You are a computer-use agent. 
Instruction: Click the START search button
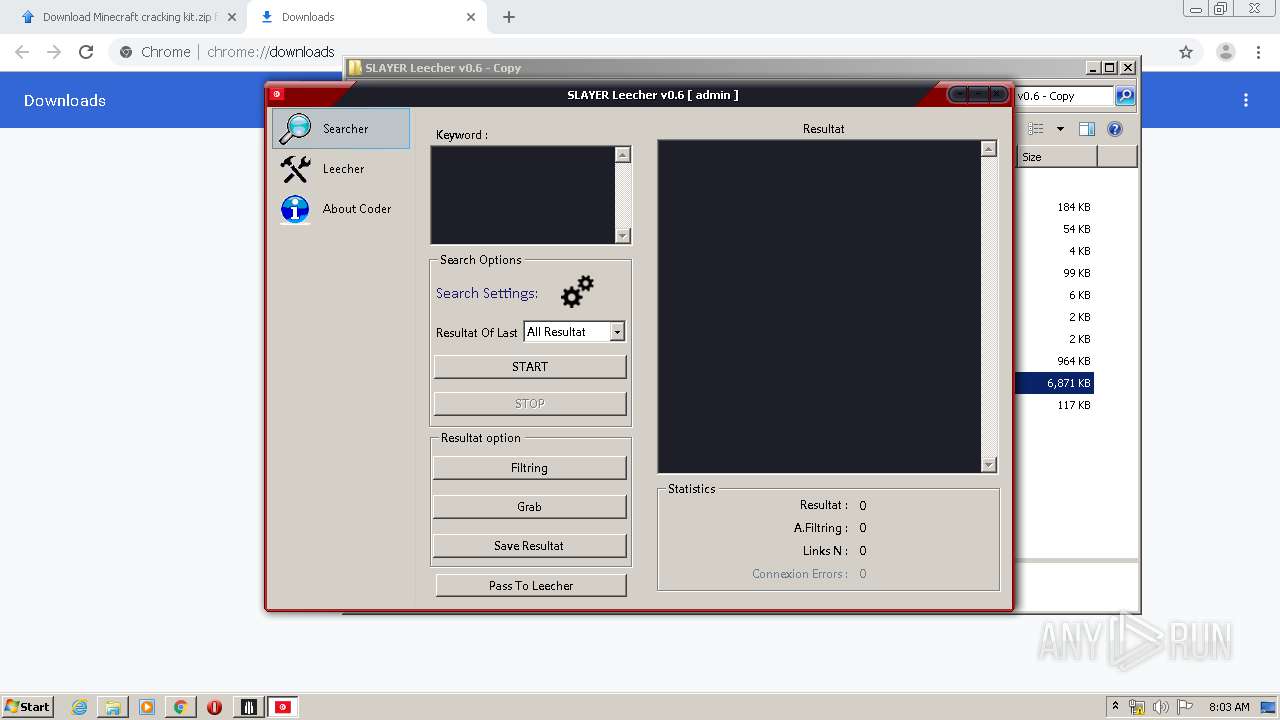pyautogui.click(x=530, y=367)
